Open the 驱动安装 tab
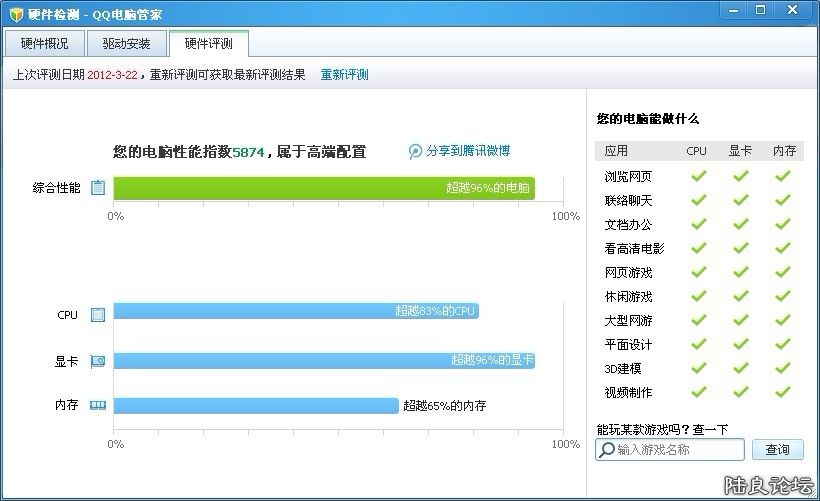820x501 pixels. click(127, 44)
